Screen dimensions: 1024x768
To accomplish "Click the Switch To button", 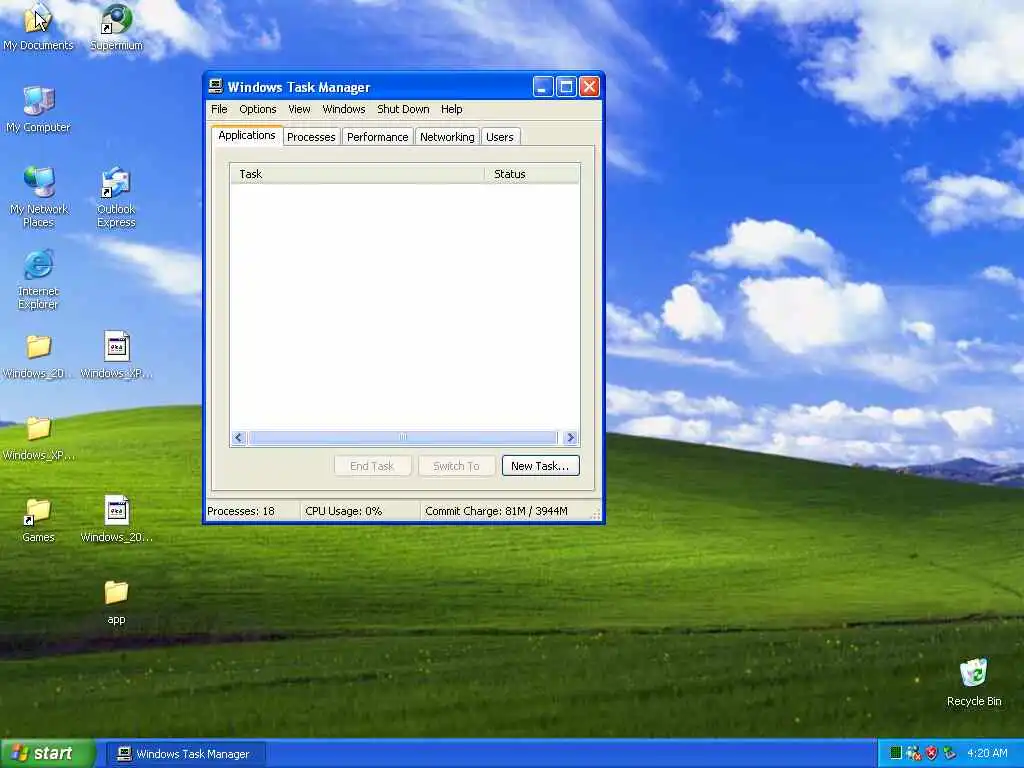I will [x=456, y=466].
